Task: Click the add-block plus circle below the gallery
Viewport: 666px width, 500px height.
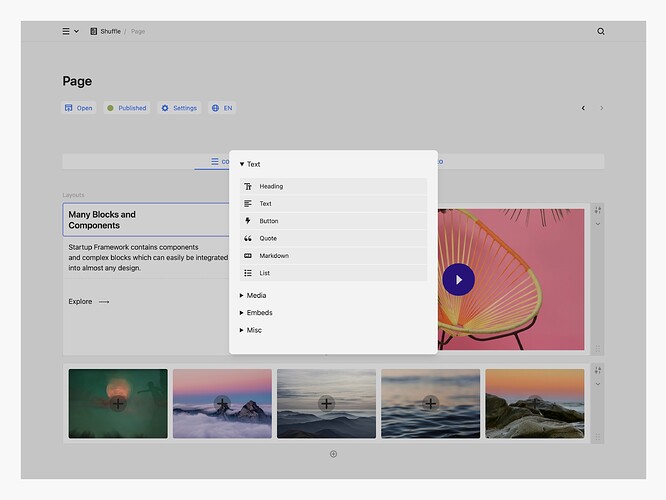Action: (333, 454)
